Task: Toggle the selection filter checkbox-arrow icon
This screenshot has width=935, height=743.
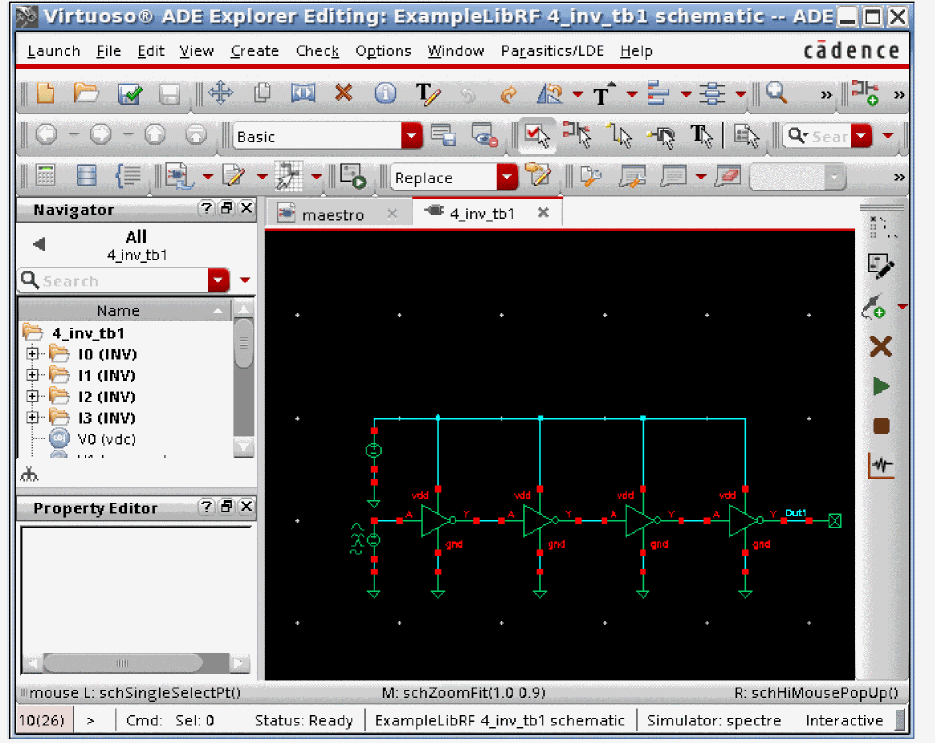Action: click(538, 136)
